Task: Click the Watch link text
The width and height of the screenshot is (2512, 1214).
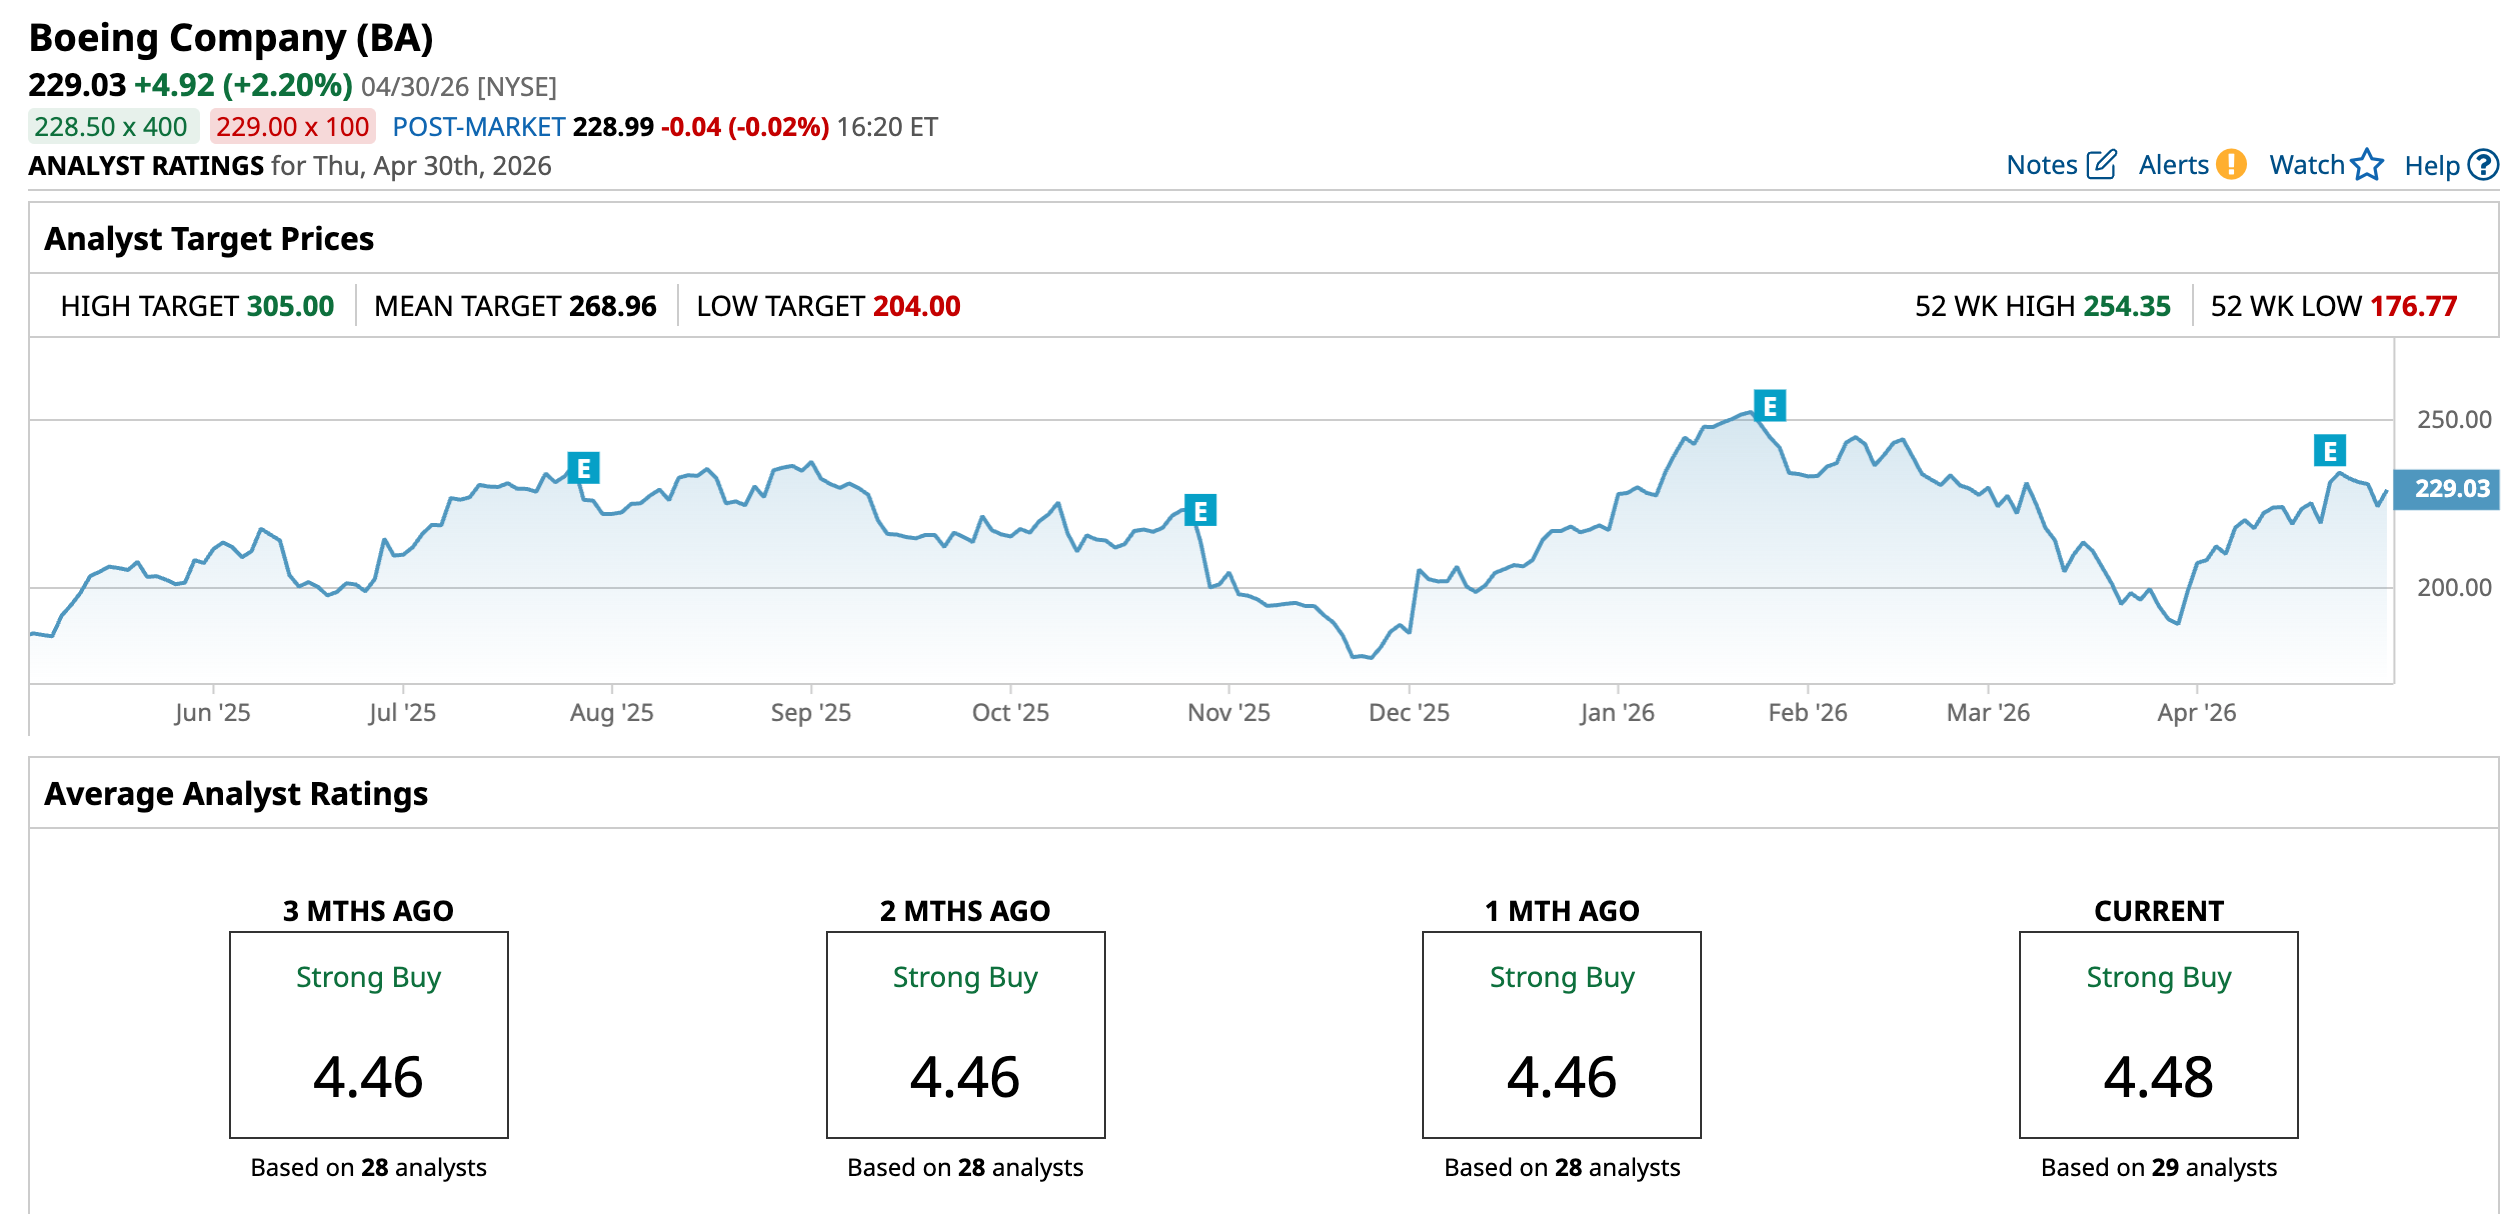Action: click(2306, 165)
